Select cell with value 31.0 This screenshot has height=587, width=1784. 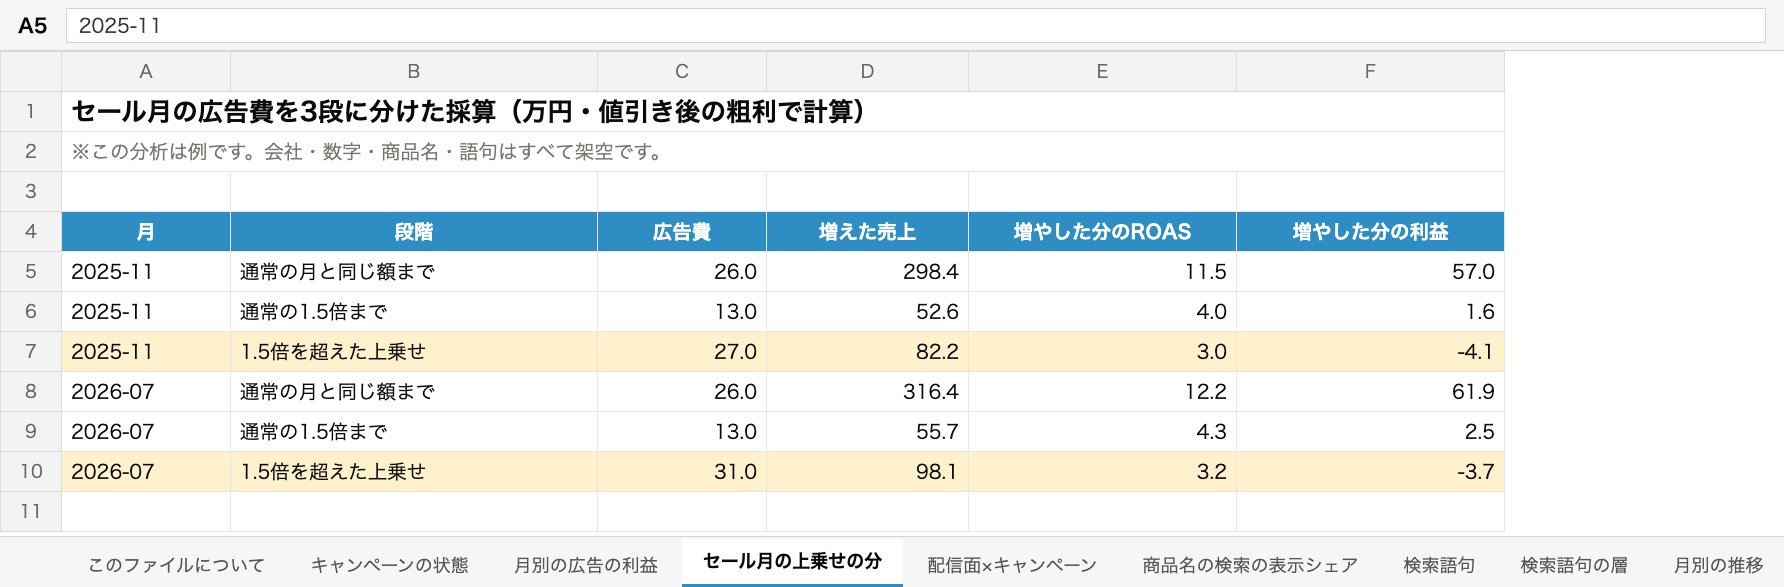(x=682, y=472)
